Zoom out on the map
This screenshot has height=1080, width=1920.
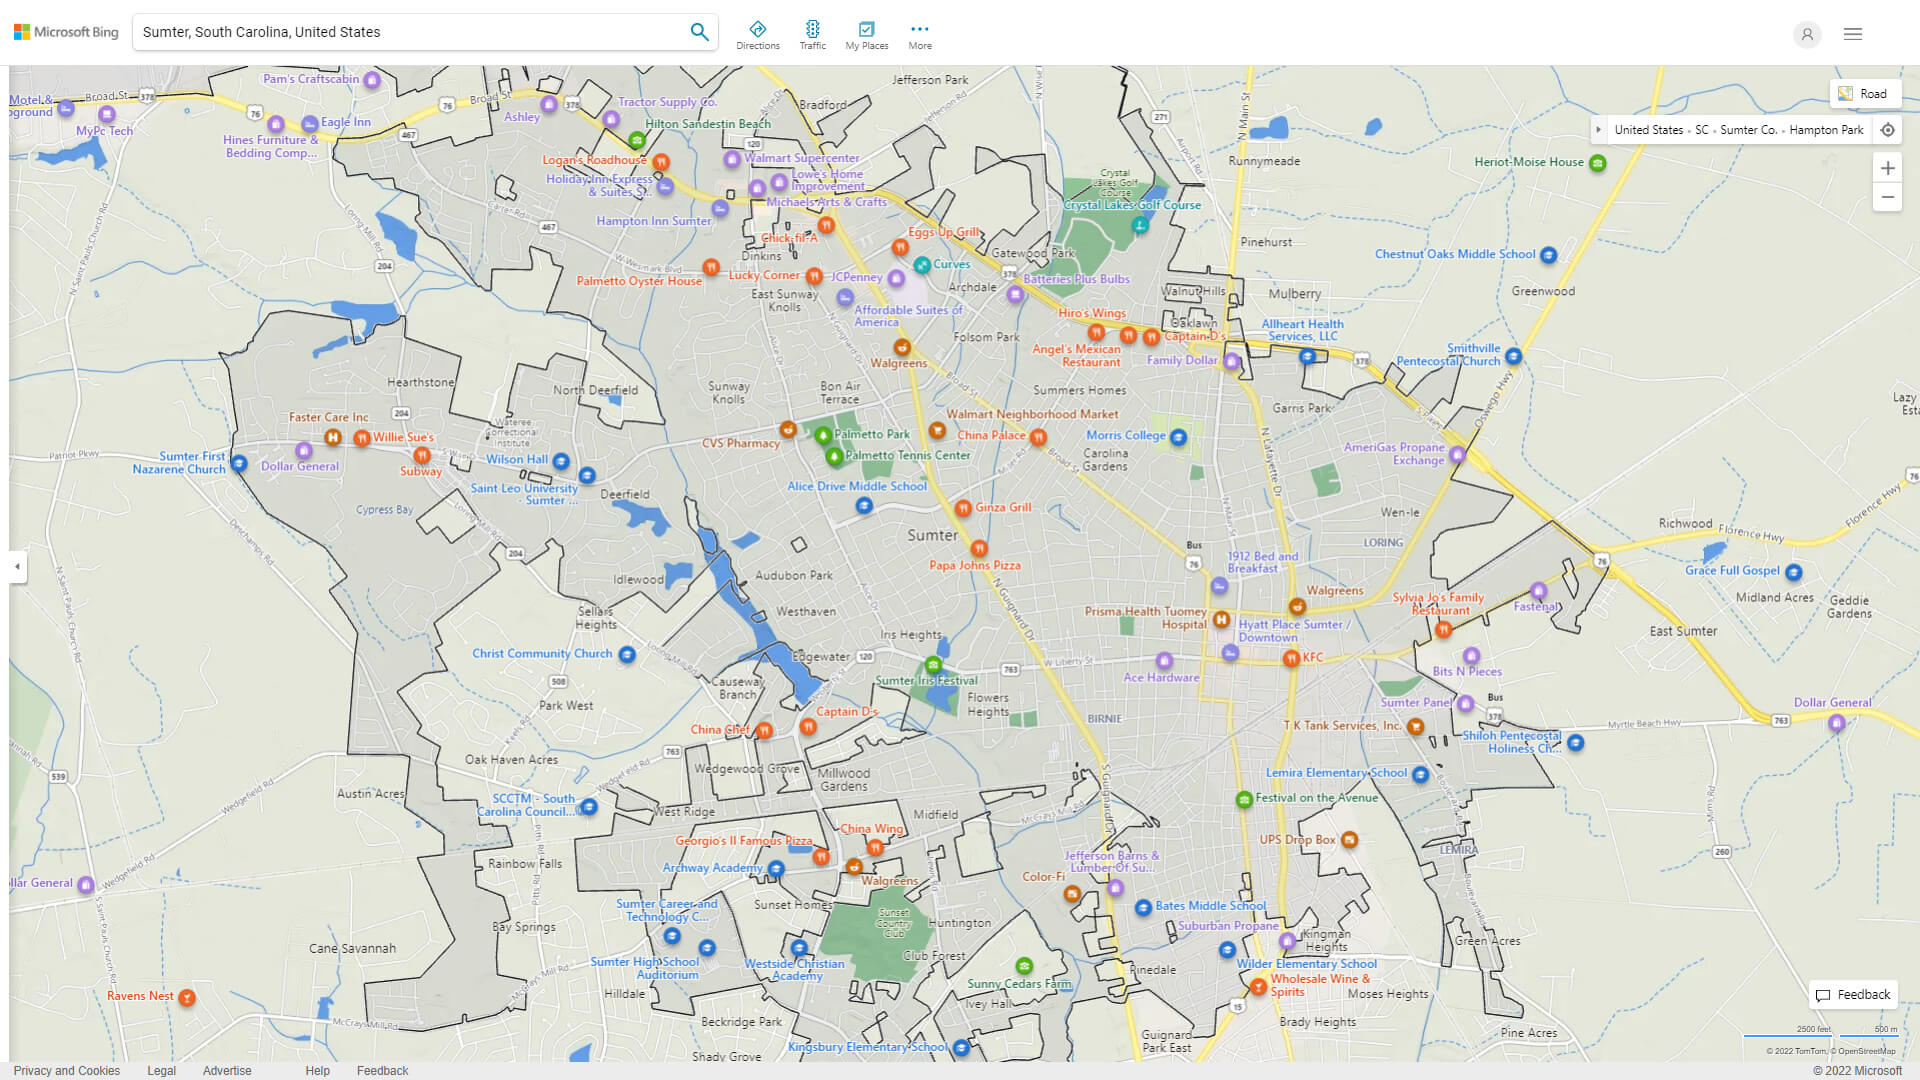click(x=1887, y=197)
